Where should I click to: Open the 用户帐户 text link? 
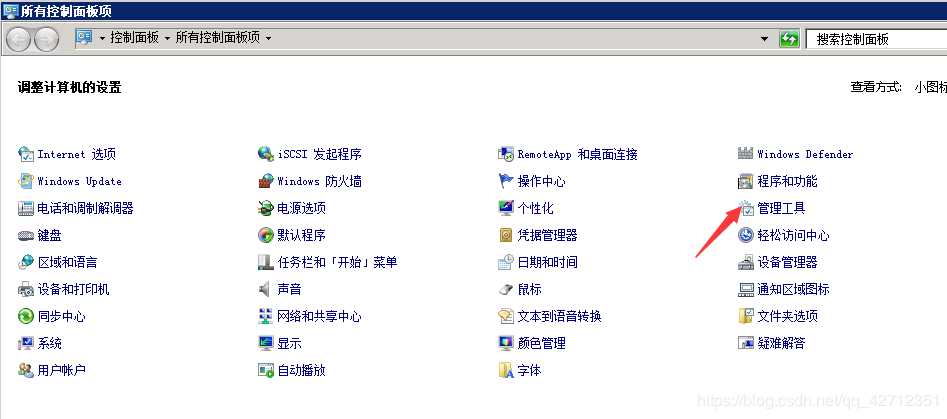[62, 370]
